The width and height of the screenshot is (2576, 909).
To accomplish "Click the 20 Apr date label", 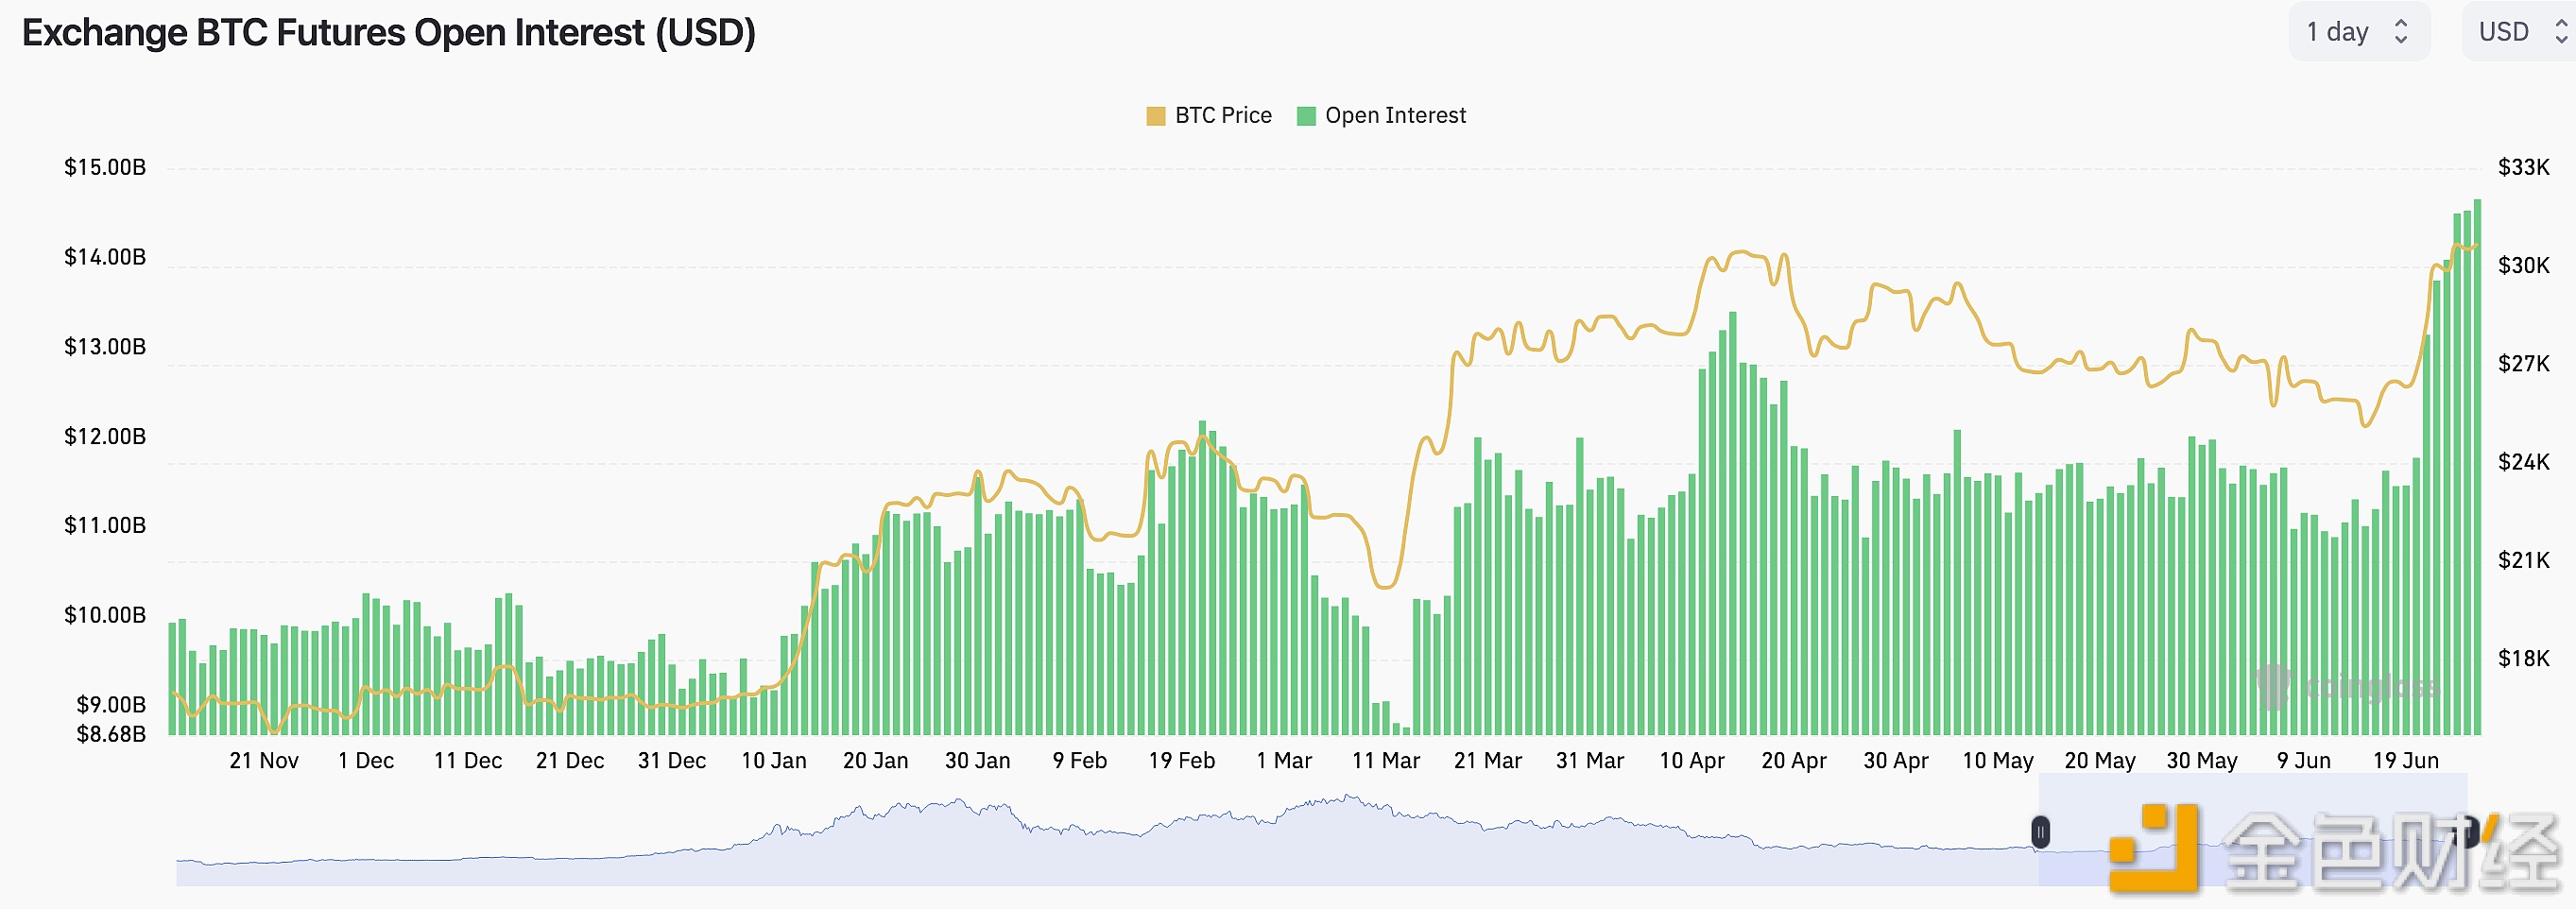I will pos(1794,761).
